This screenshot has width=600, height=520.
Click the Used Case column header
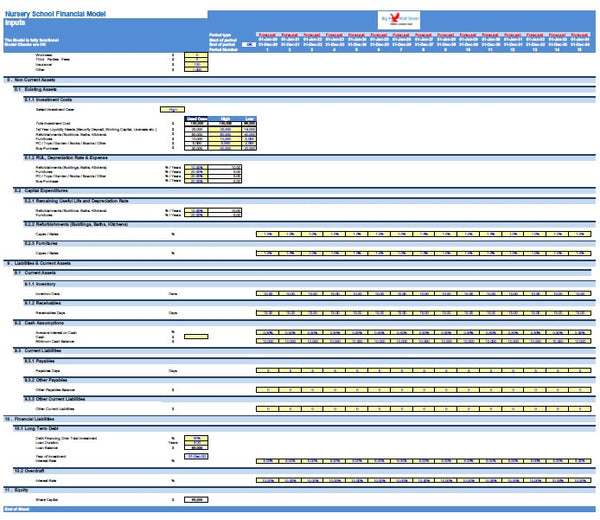[x=197, y=119]
